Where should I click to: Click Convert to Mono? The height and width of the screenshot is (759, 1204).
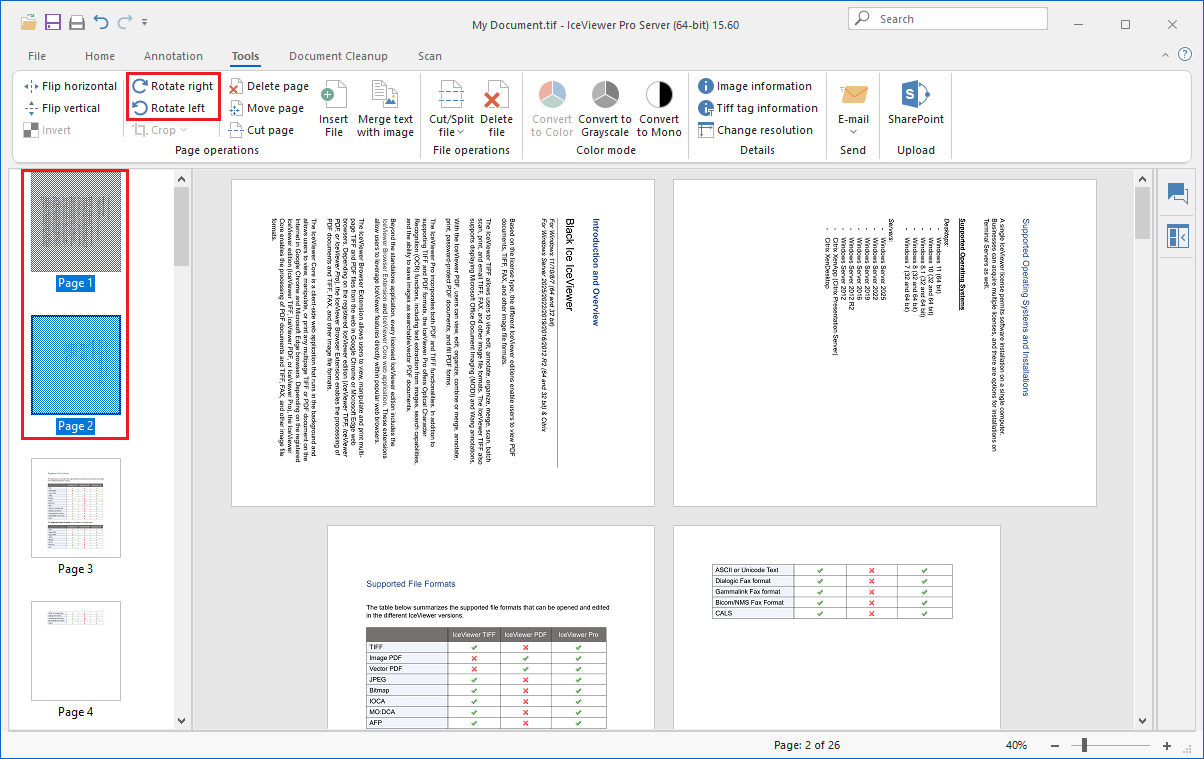click(659, 109)
